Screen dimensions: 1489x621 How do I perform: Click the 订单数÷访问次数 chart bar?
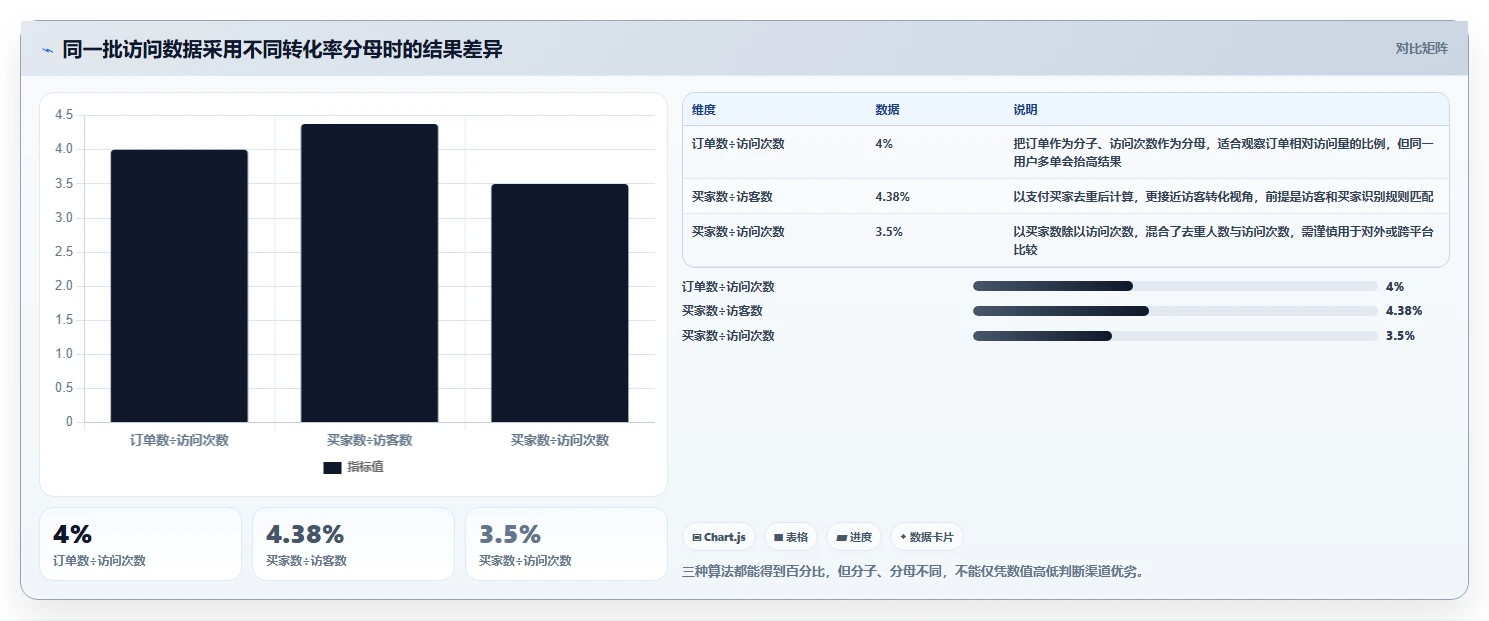[x=179, y=286]
